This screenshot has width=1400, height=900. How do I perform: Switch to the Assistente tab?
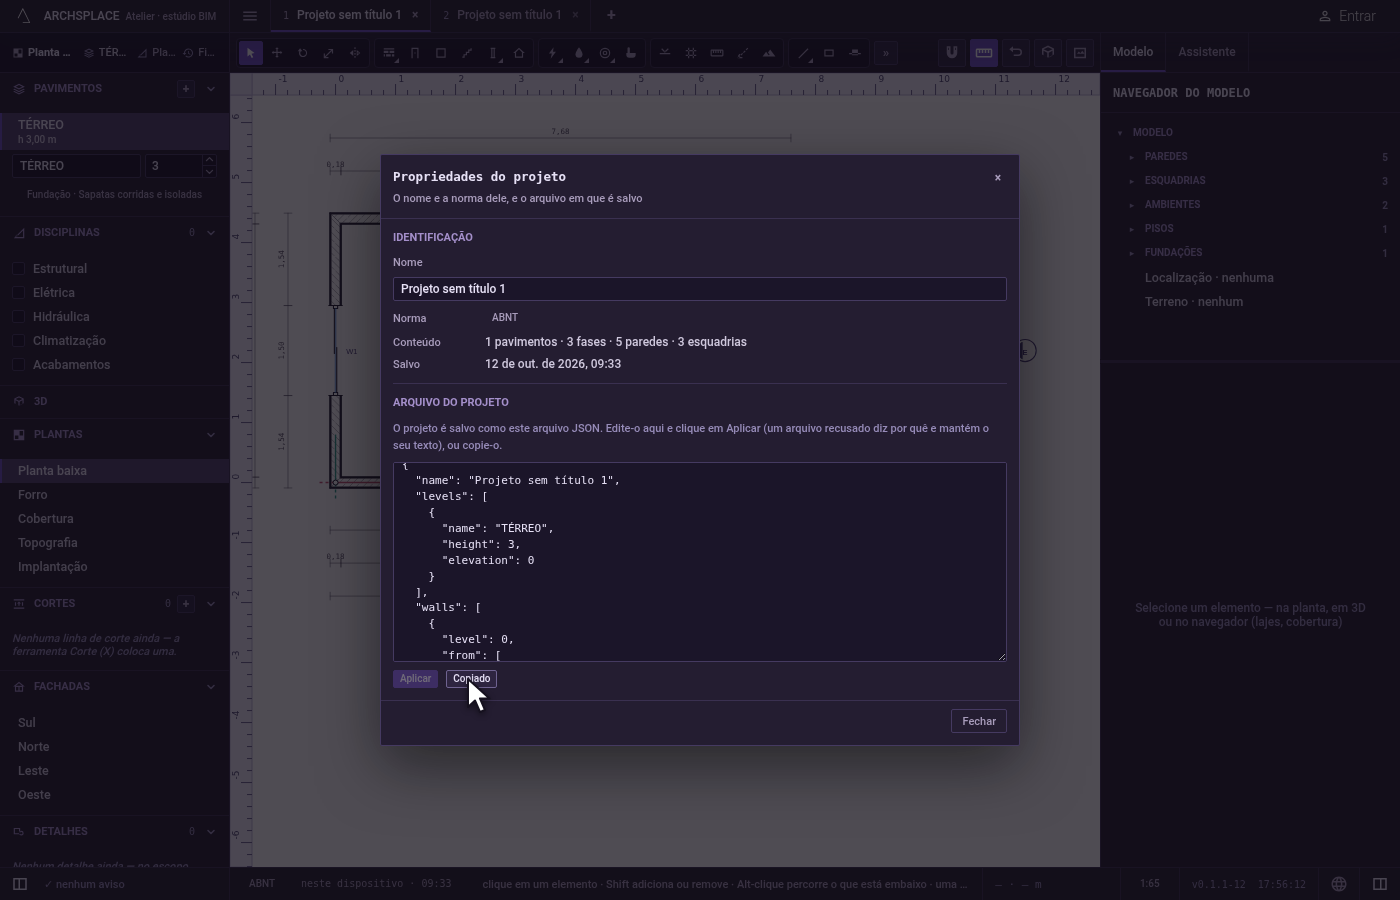pyautogui.click(x=1206, y=52)
